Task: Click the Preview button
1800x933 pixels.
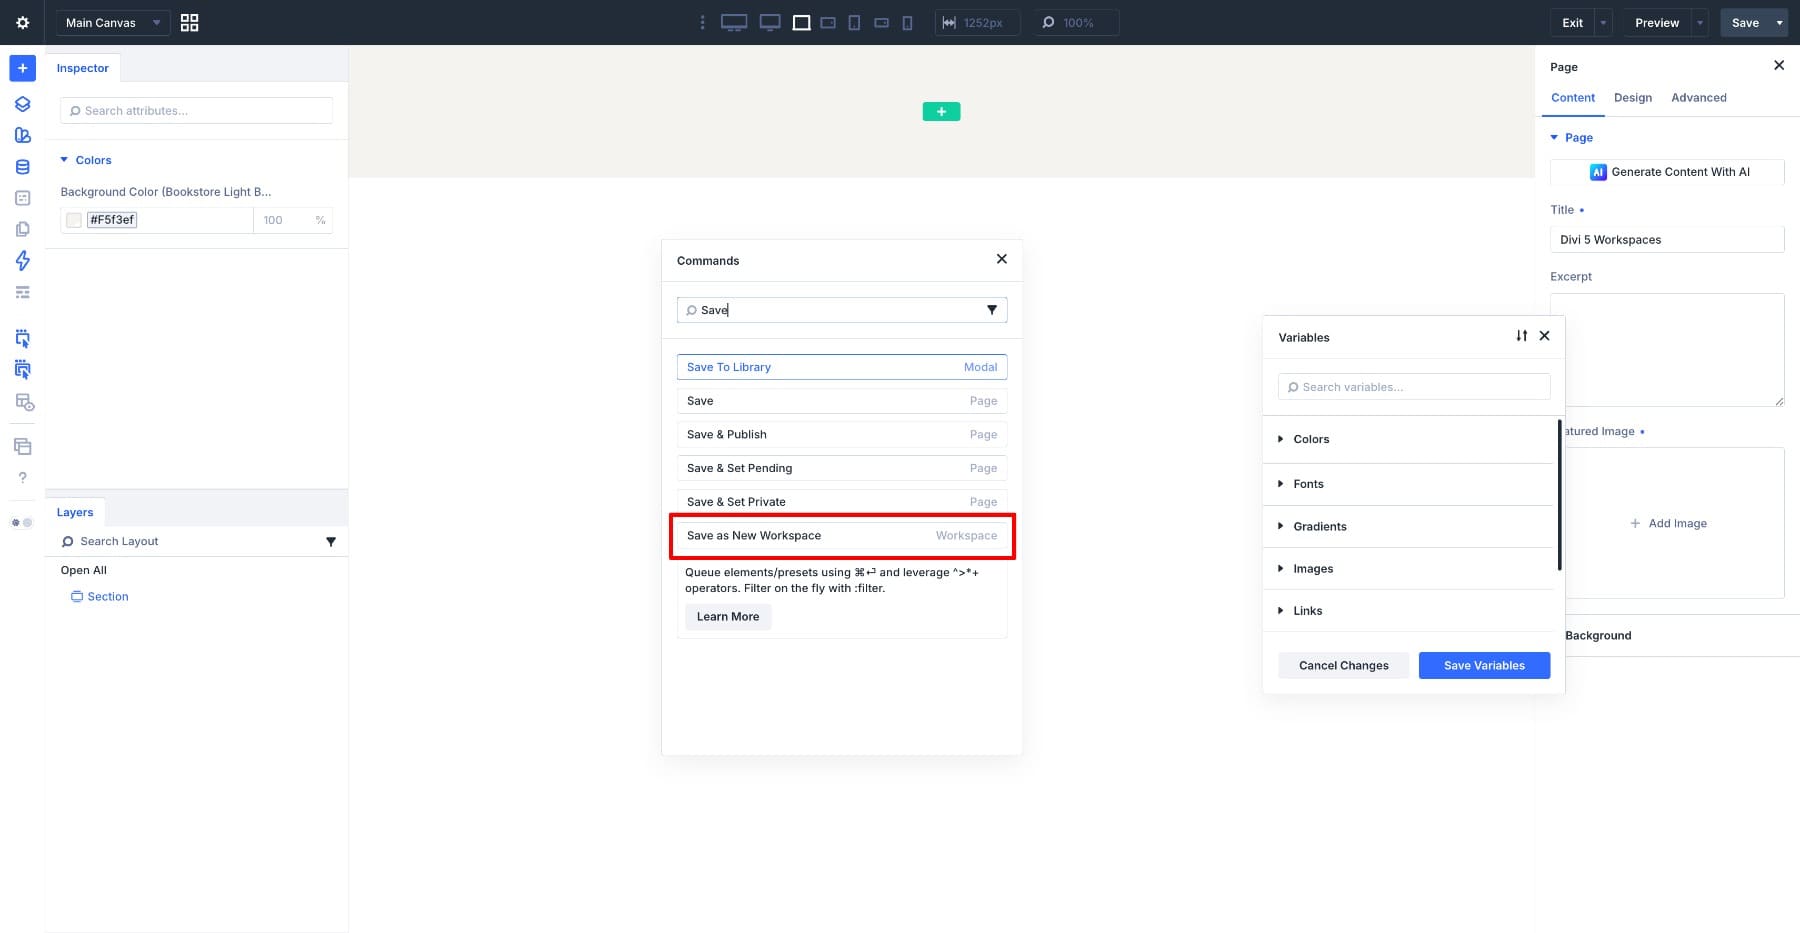Action: point(1657,22)
